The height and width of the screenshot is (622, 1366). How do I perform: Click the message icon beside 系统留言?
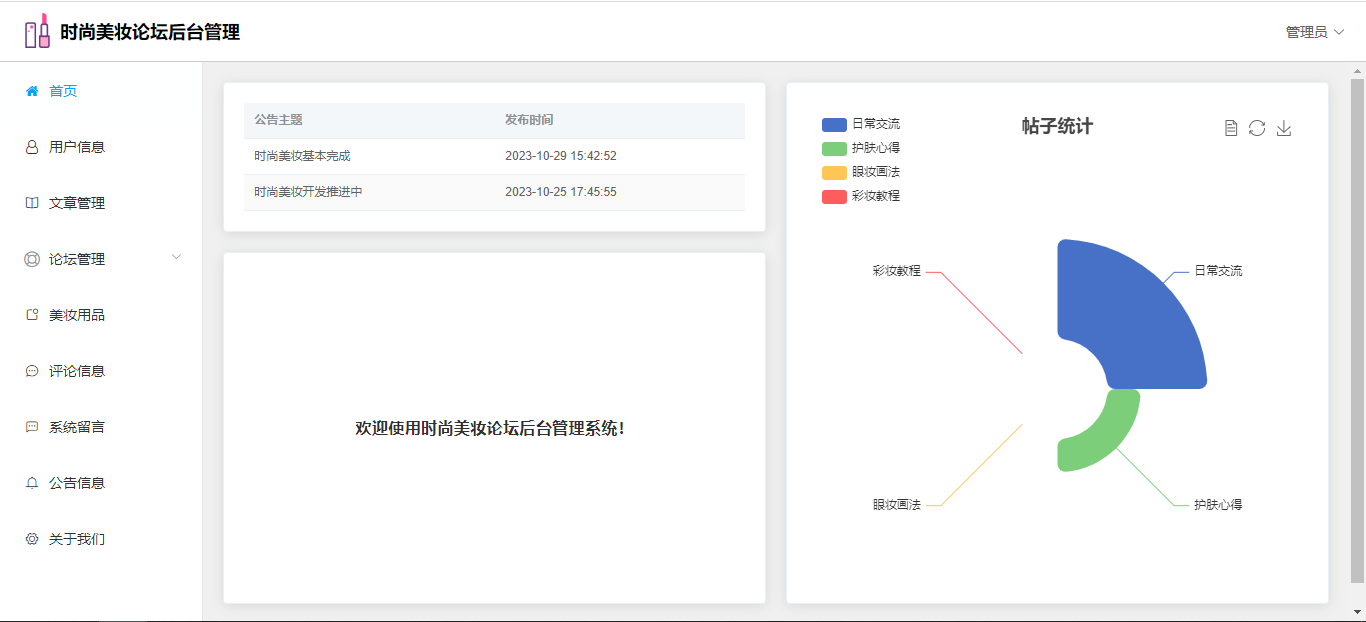(32, 427)
